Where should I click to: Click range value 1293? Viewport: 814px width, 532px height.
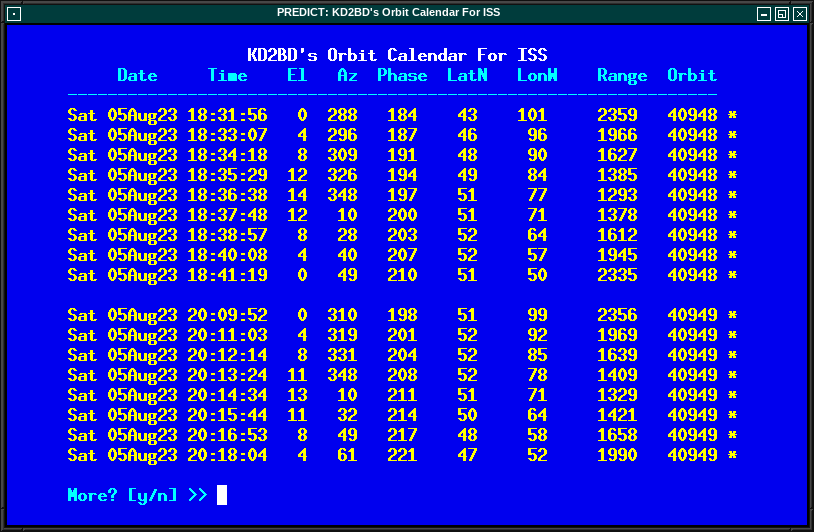(617, 195)
